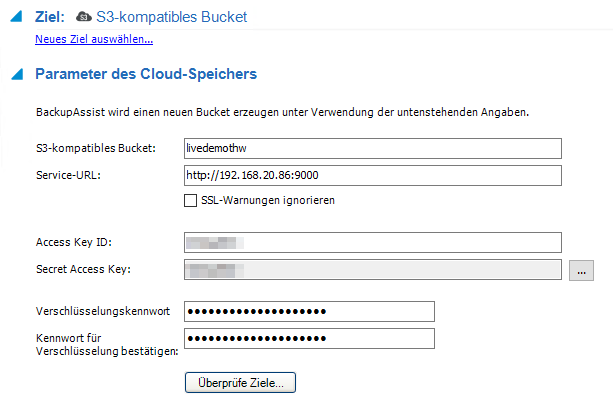
Task: Select the Secret Access Key field
Action: click(372, 269)
